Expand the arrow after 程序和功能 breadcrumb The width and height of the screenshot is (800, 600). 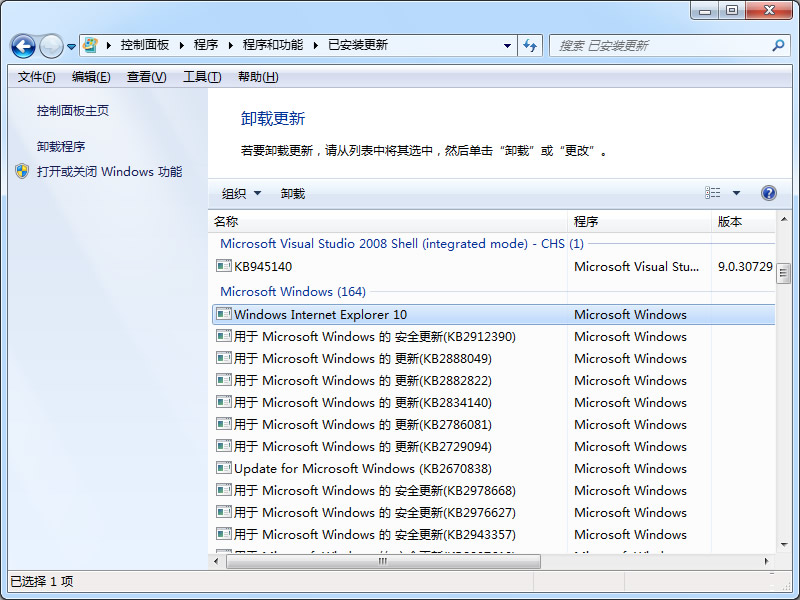point(316,45)
